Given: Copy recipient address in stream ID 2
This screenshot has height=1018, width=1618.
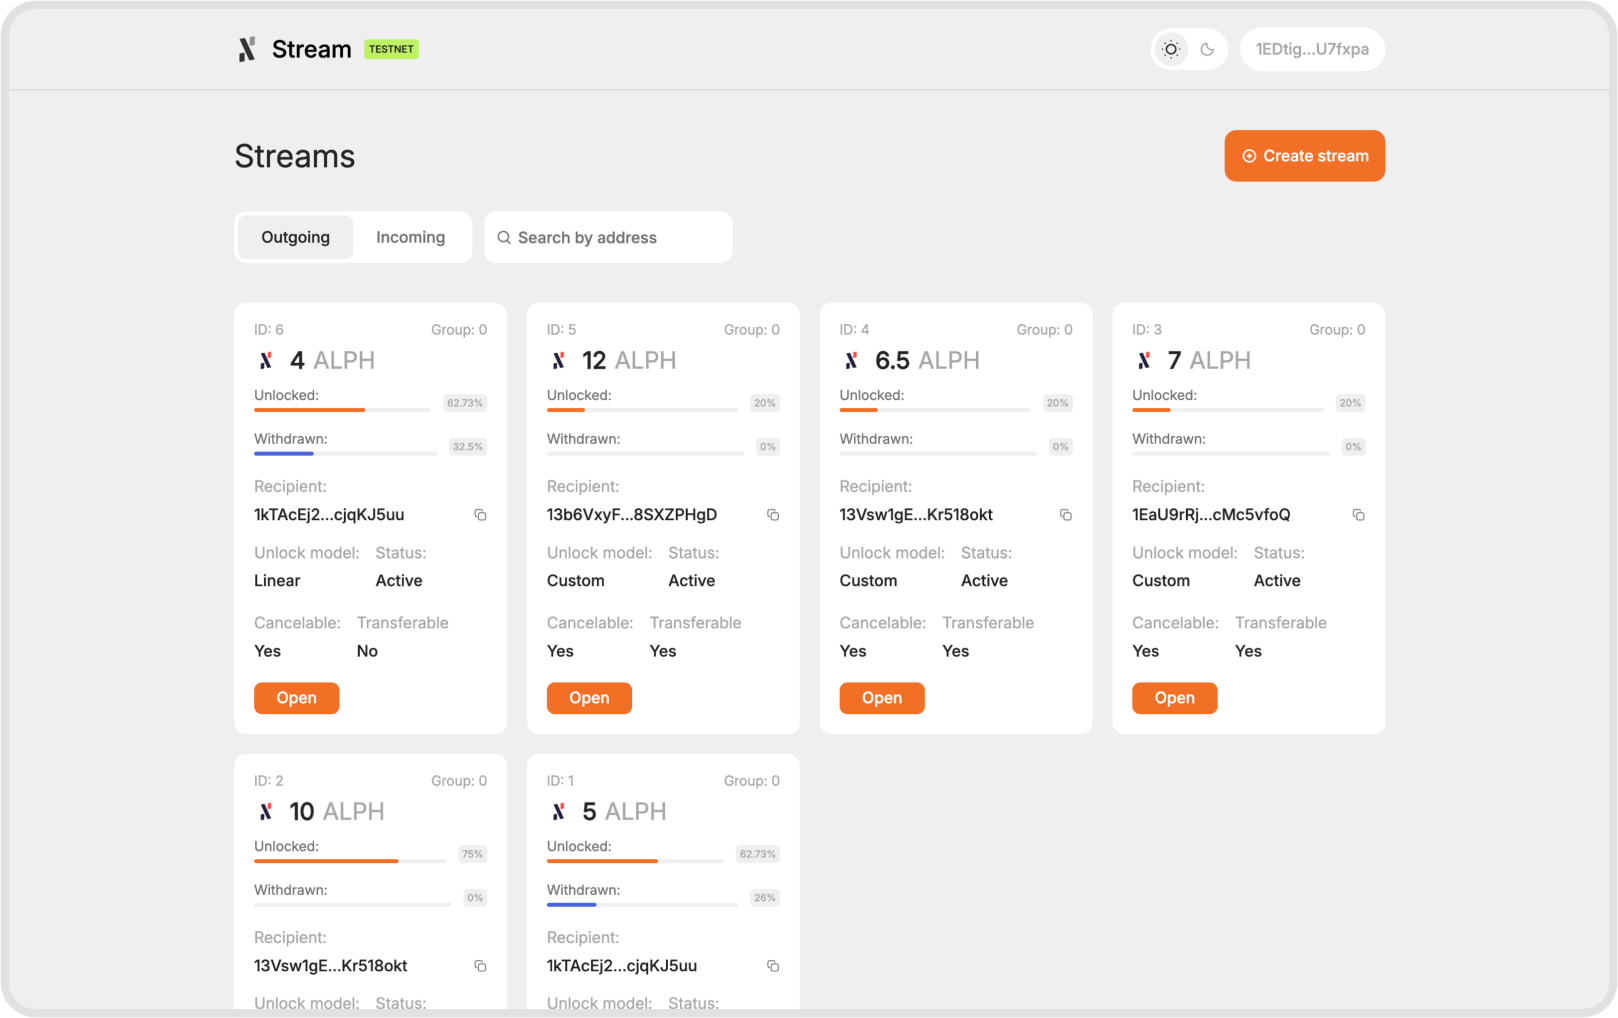Looking at the screenshot, I should [x=480, y=966].
